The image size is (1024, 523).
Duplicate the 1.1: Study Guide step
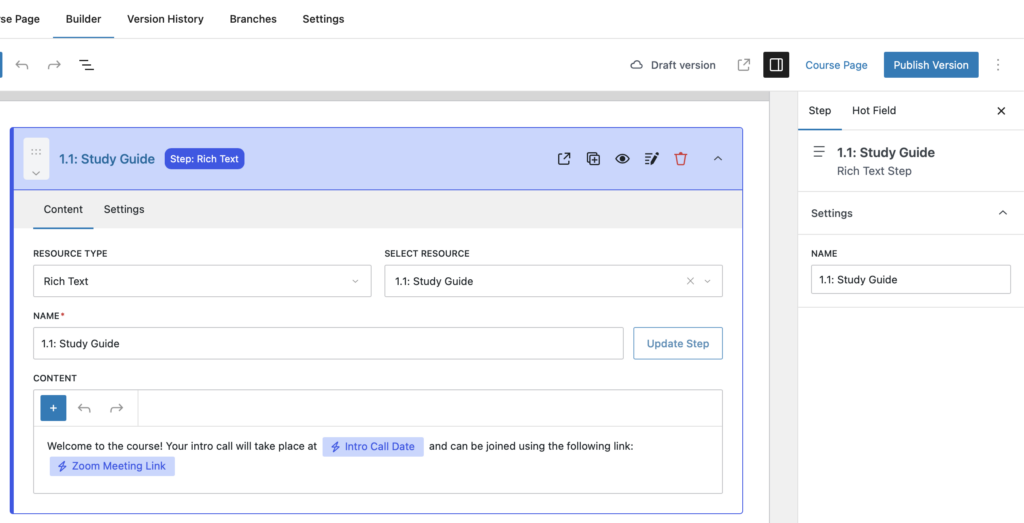[x=593, y=159]
